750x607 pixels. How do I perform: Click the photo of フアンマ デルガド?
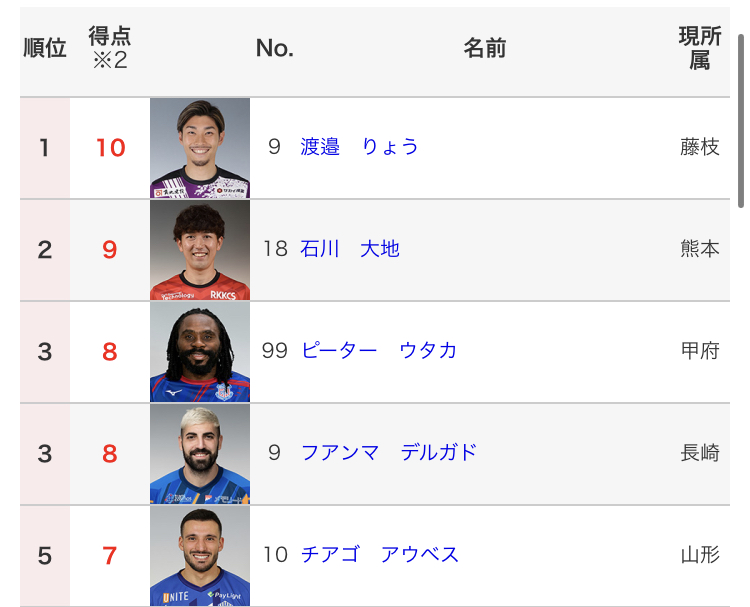pyautogui.click(x=200, y=453)
